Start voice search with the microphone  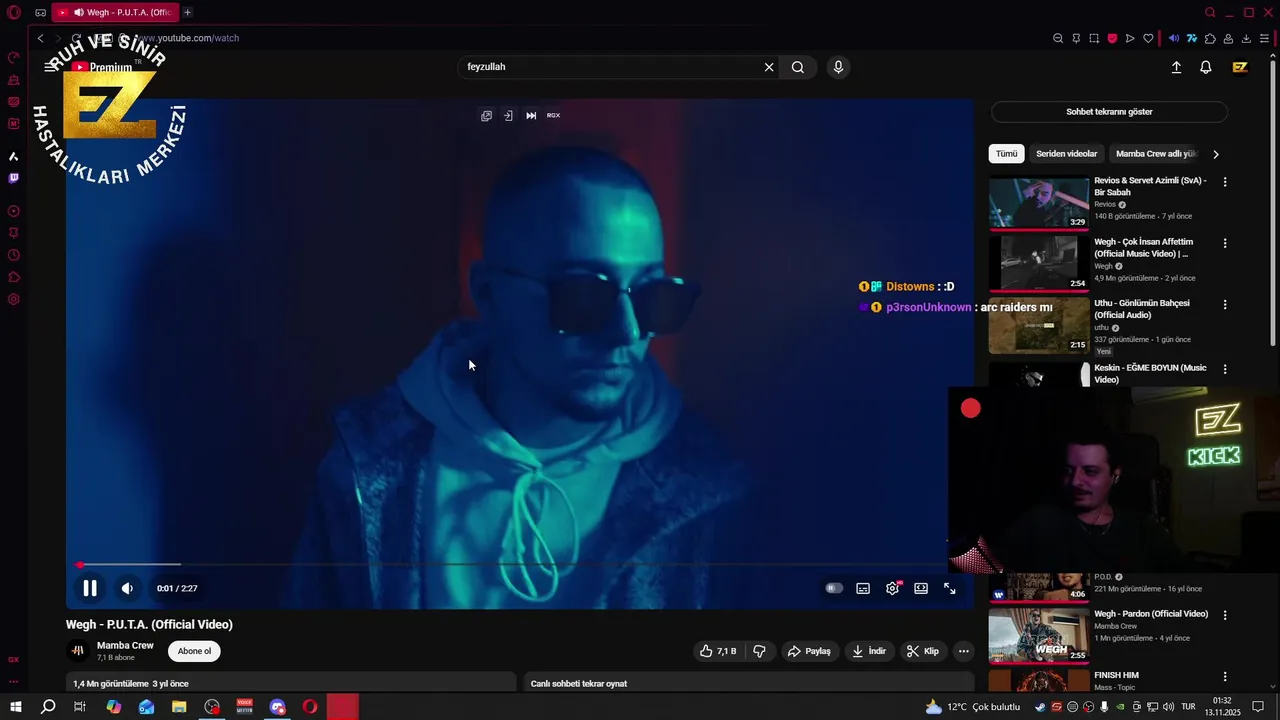(838, 67)
